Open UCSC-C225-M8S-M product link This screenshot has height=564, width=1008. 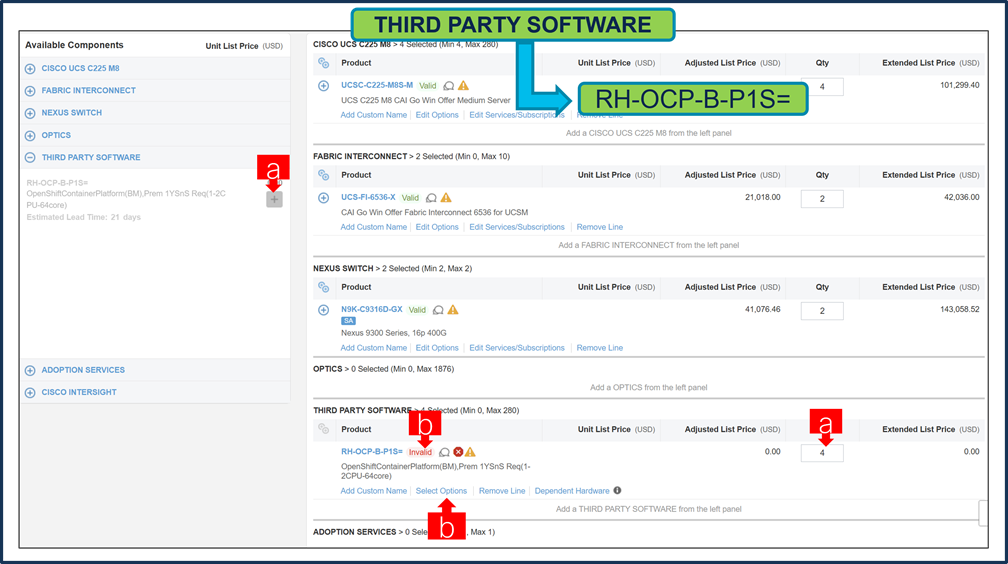pos(377,85)
